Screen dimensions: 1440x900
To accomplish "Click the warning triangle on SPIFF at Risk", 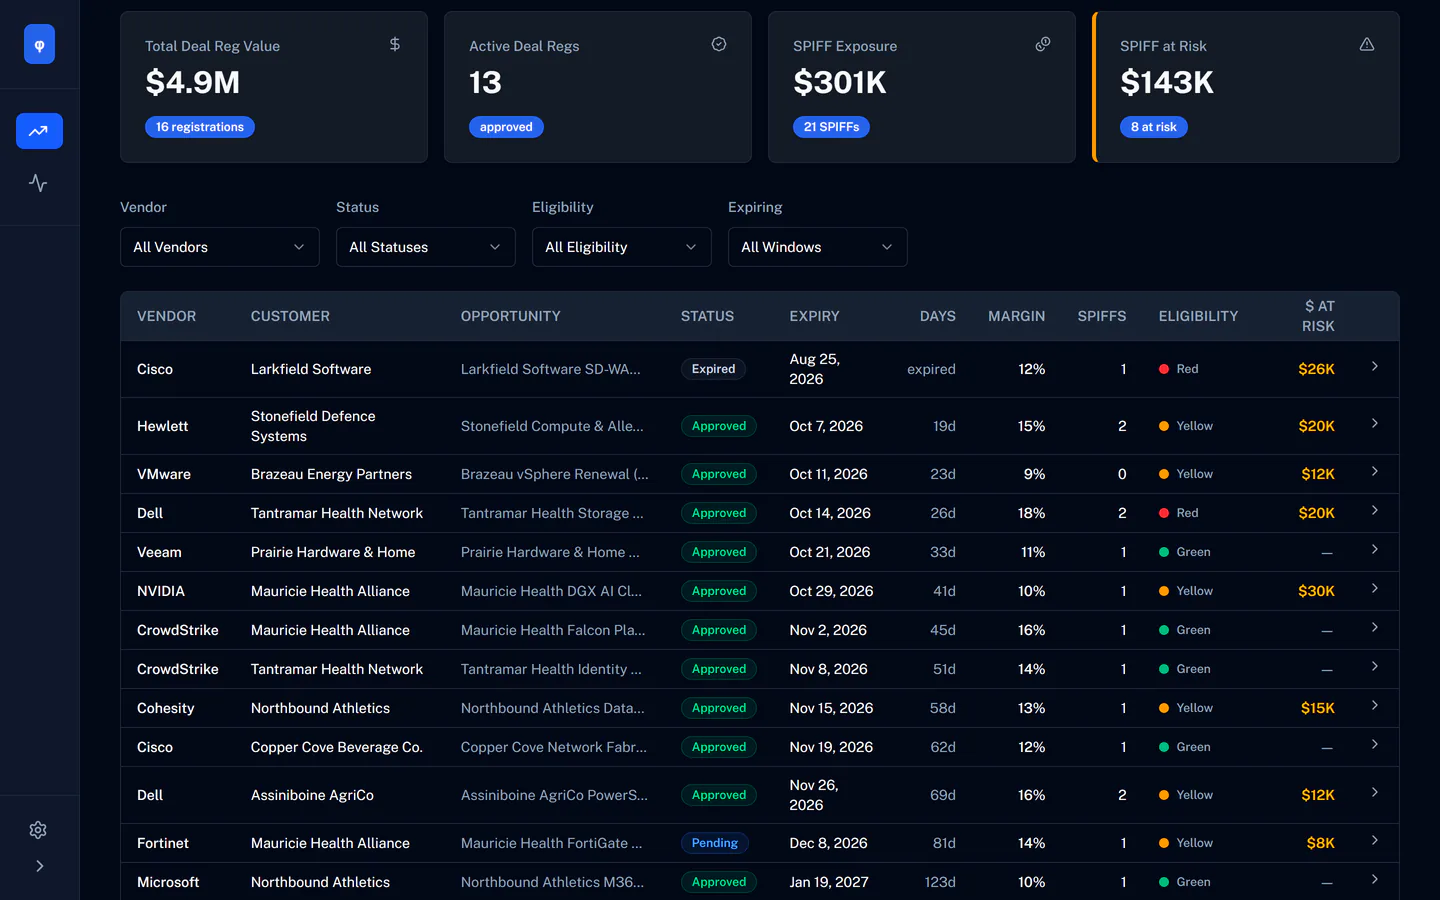I will (x=1367, y=44).
